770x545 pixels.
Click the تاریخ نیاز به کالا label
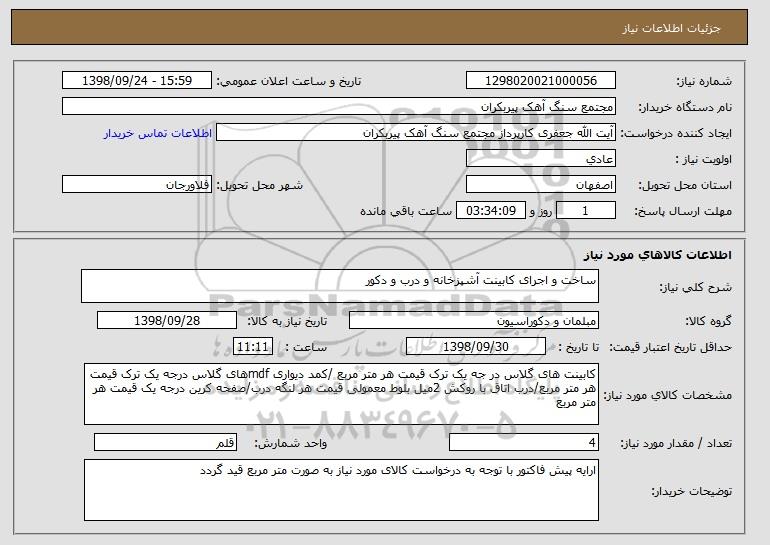coord(287,321)
